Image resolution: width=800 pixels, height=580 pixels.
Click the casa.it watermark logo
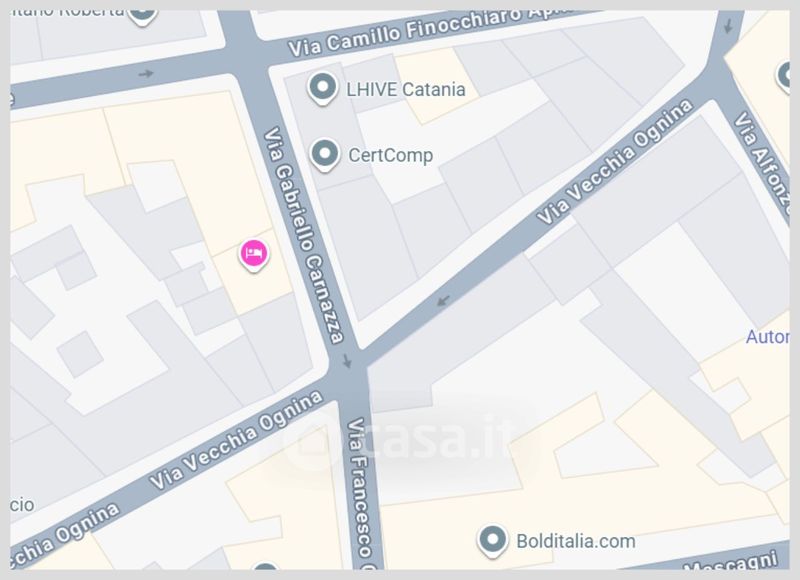[x=401, y=438]
